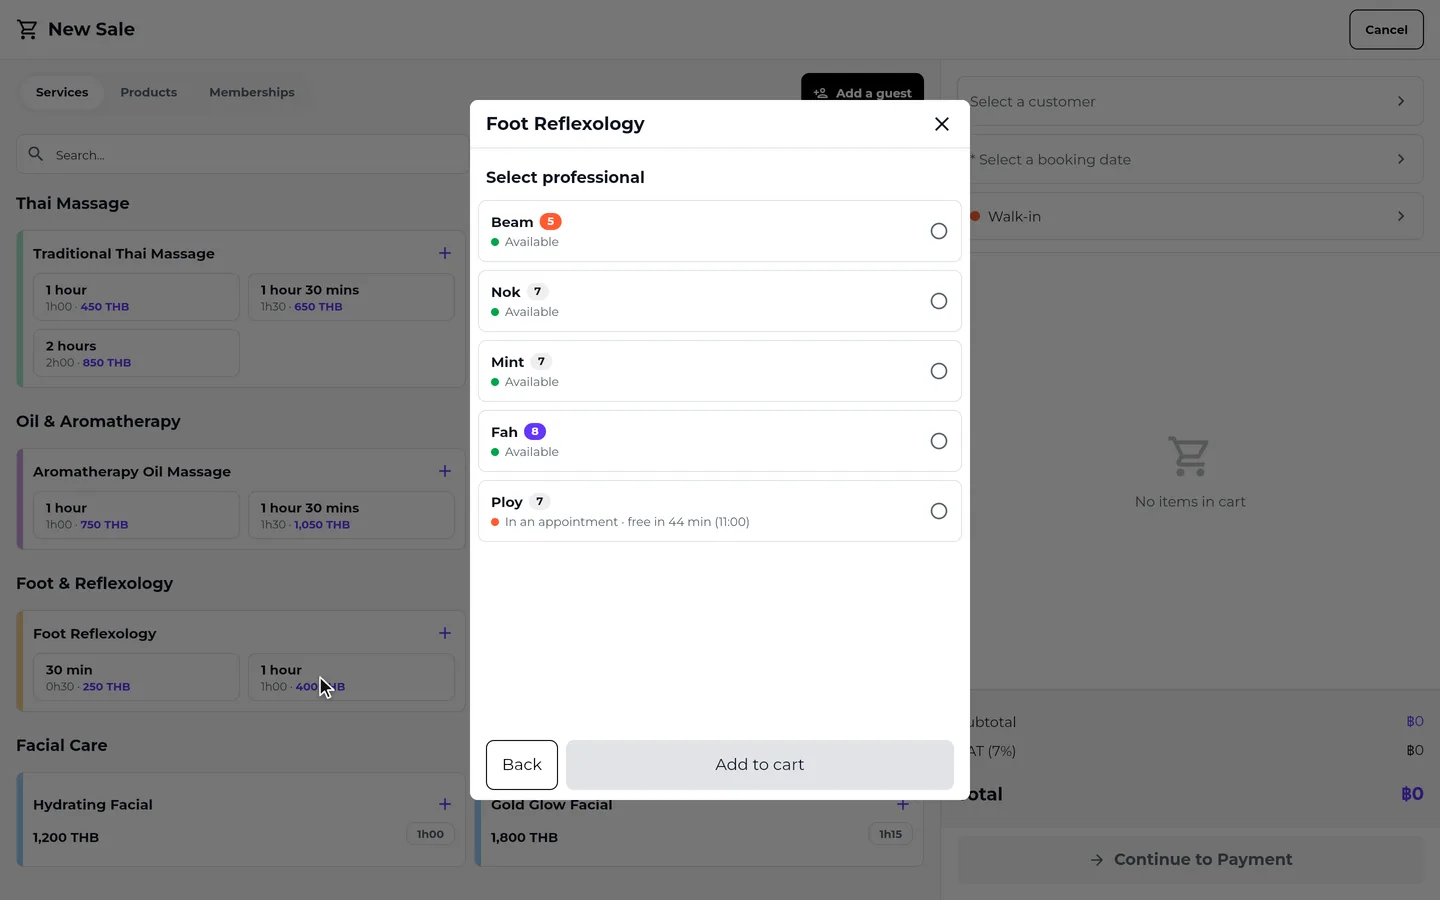Select Traditional Thai Massage 1 hour option
Screen dimensions: 1440x900
coord(136,297)
